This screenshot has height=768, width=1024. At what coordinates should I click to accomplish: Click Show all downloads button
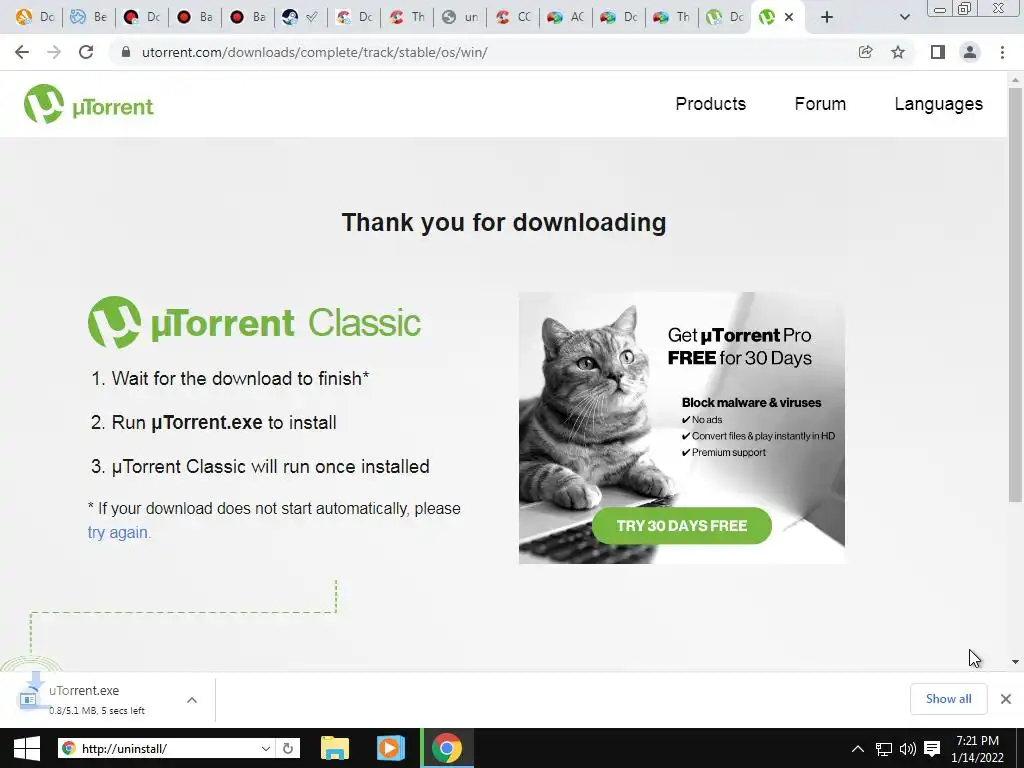coord(948,699)
